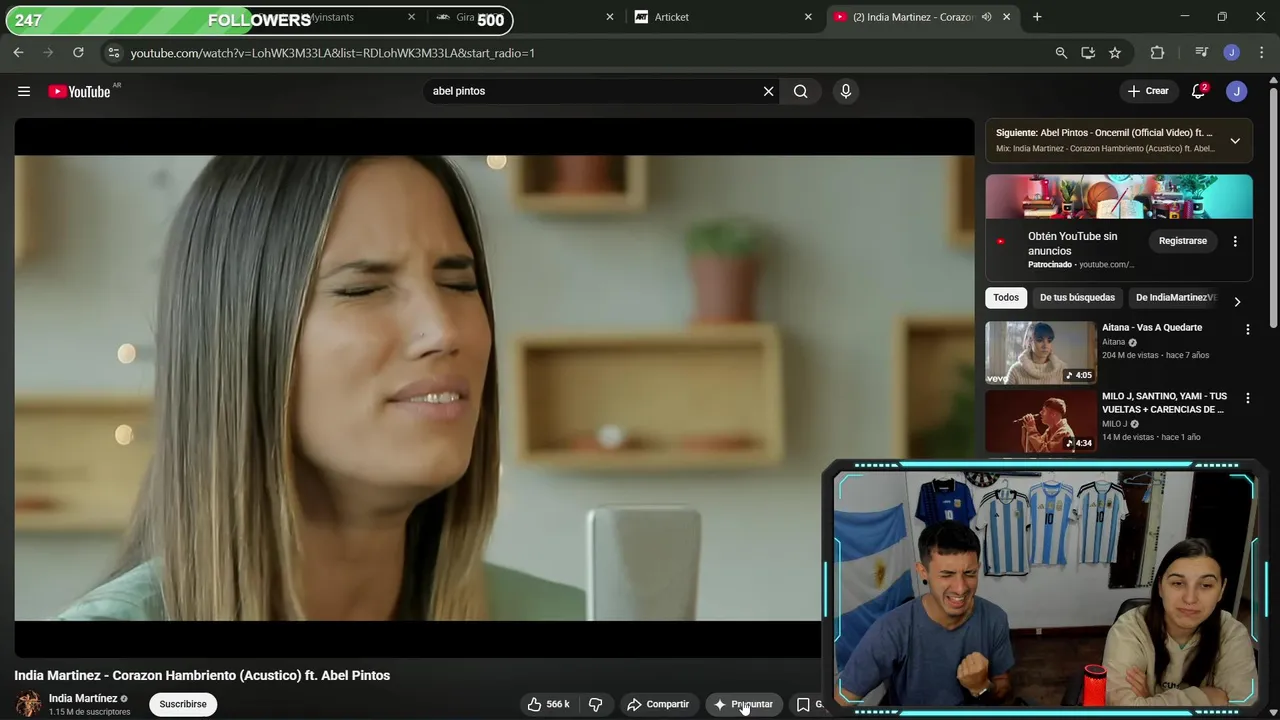The height and width of the screenshot is (720, 1280).
Task: Click Registrarse on the YouTube ad
Action: (x=1183, y=241)
